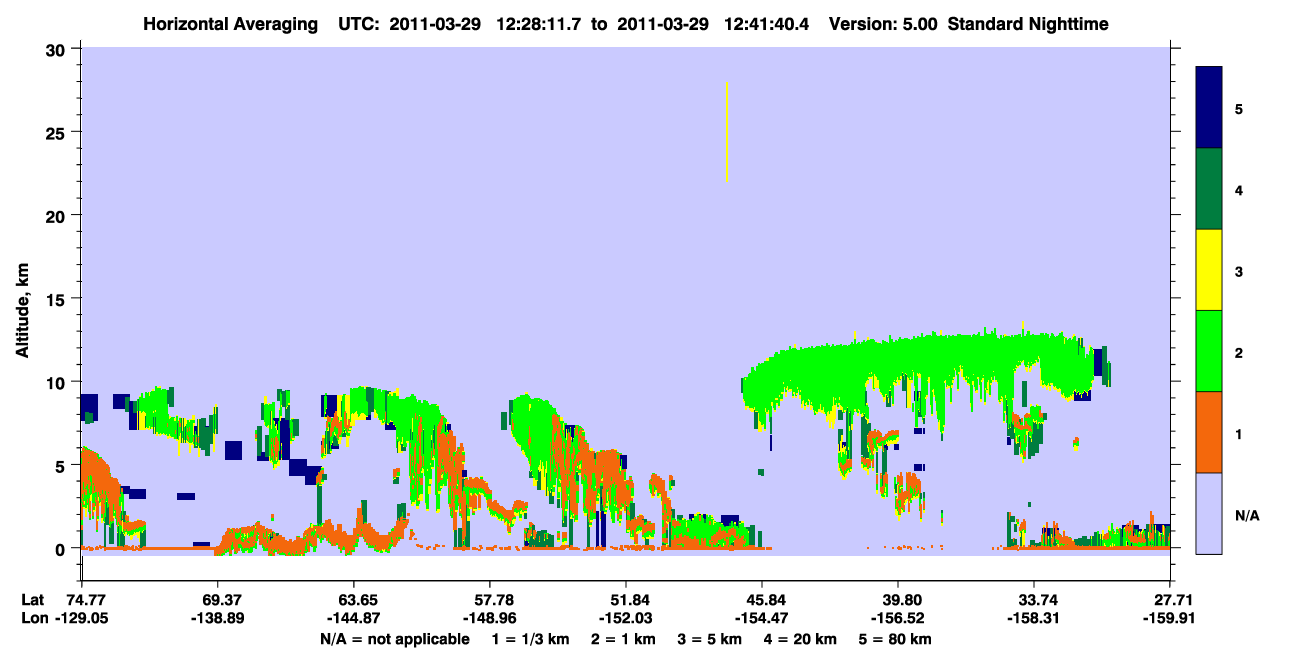Select the start time 12:28:11.7
1300x667 pixels.
536,23
